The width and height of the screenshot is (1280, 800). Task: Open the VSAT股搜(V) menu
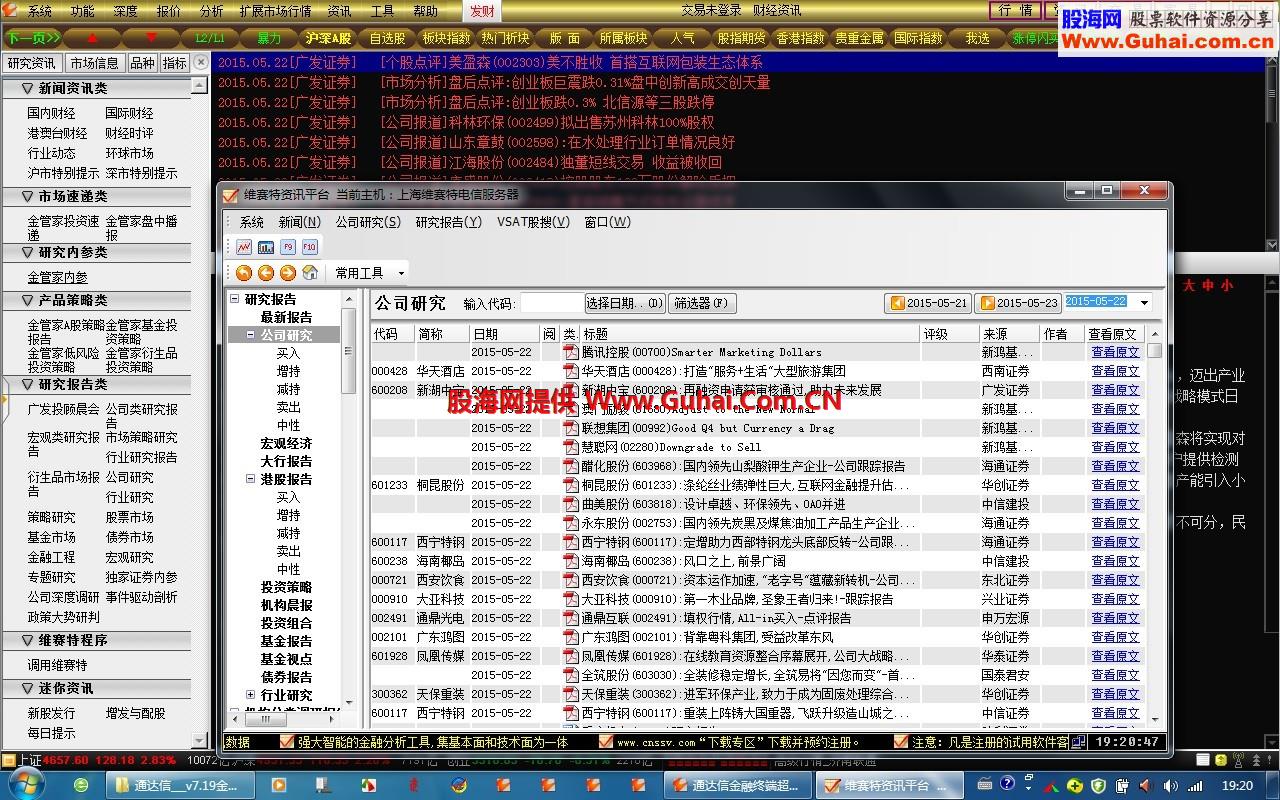click(533, 222)
